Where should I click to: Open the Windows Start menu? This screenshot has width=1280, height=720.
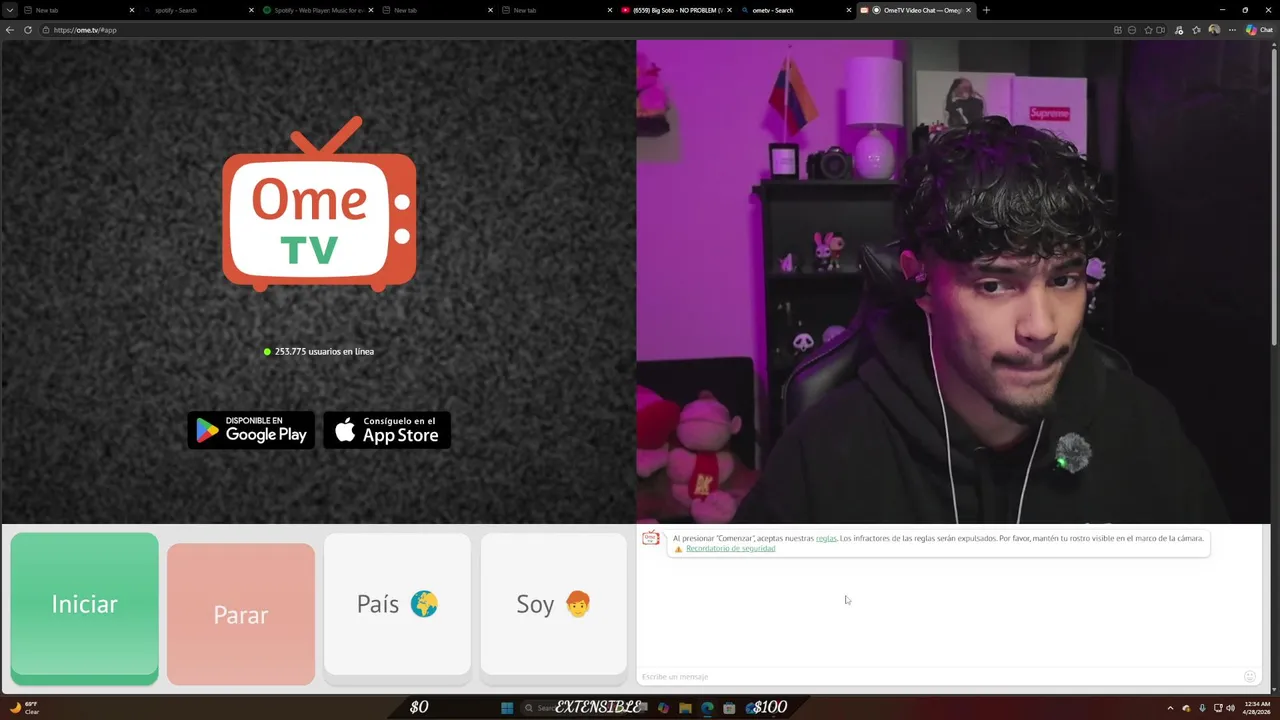[x=507, y=708]
